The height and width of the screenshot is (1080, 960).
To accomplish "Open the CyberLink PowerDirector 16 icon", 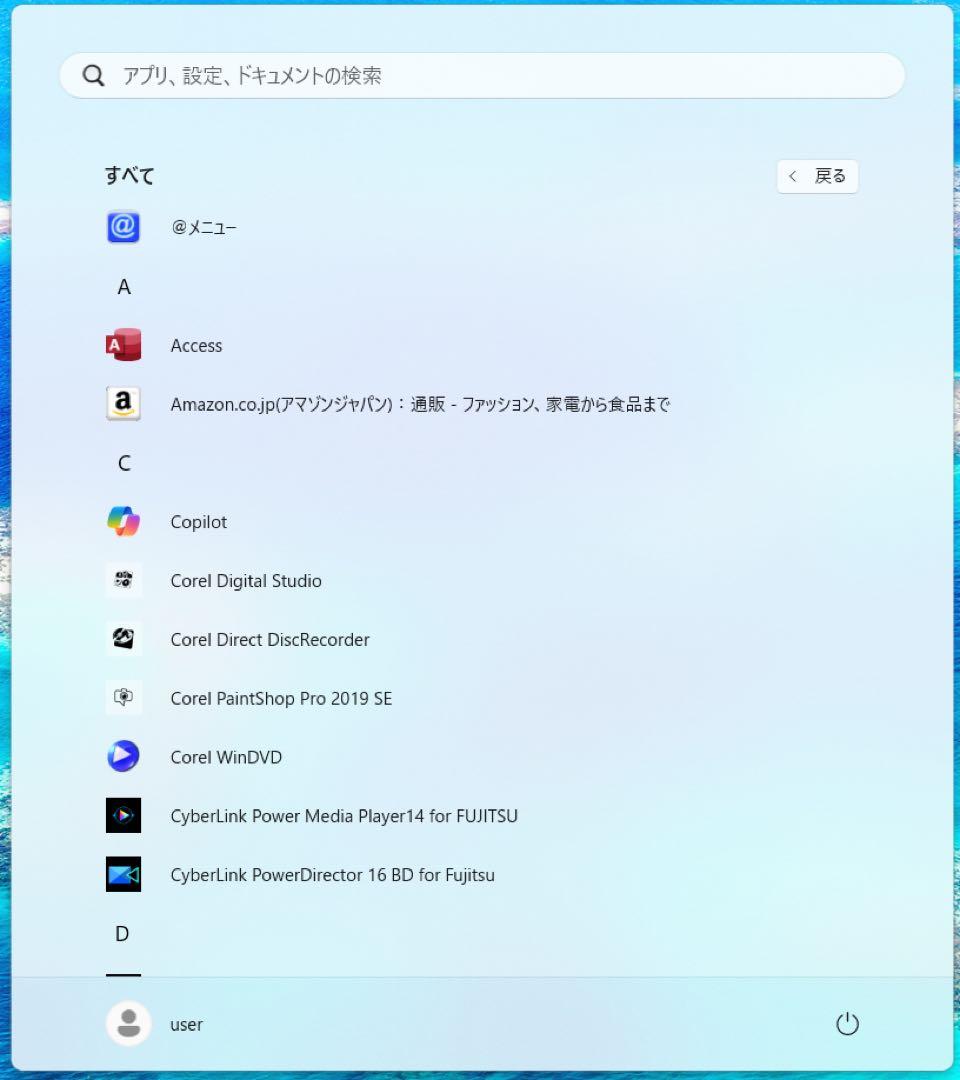I will (x=123, y=874).
